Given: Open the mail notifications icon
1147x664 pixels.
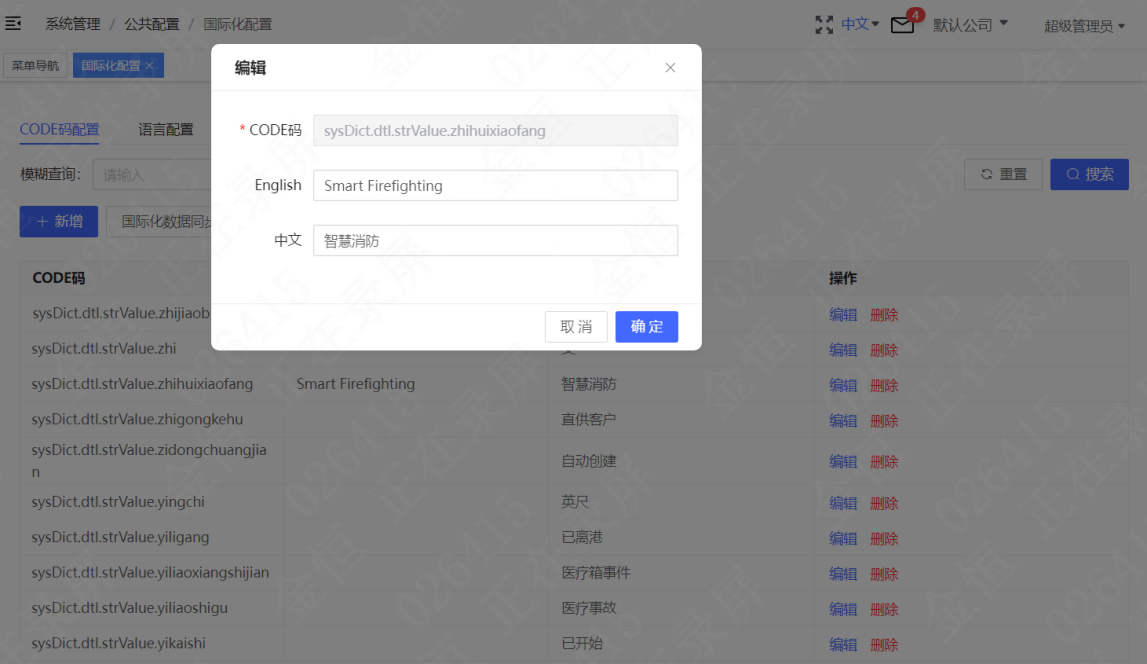Looking at the screenshot, I should [903, 25].
